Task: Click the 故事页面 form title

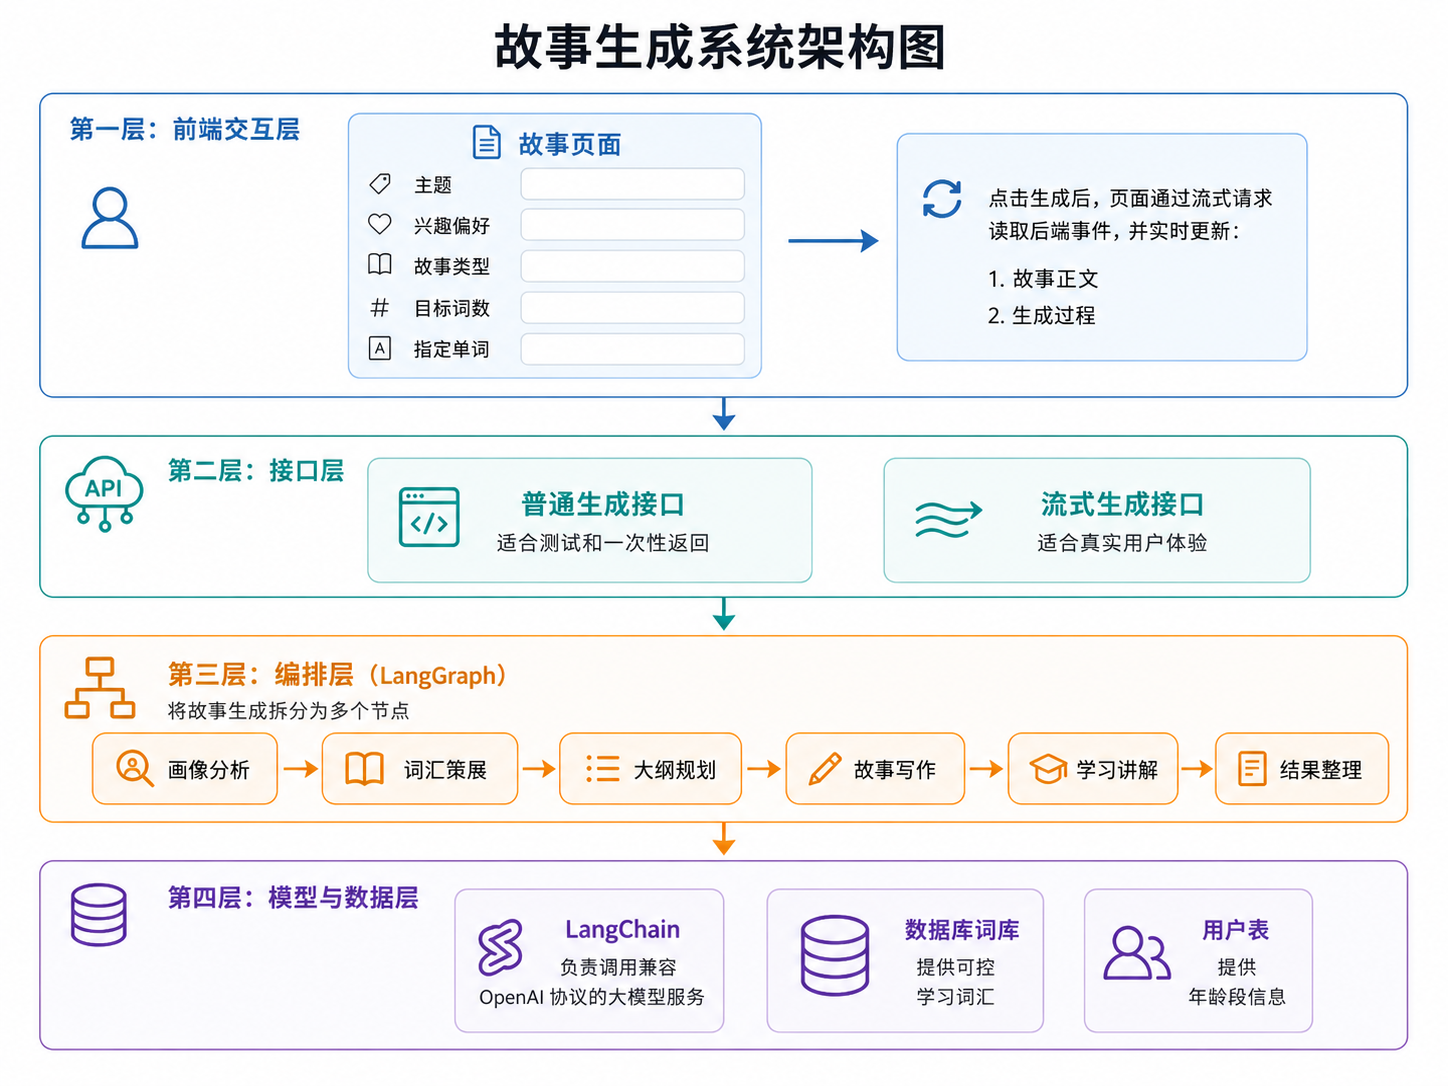Action: pyautogui.click(x=570, y=145)
